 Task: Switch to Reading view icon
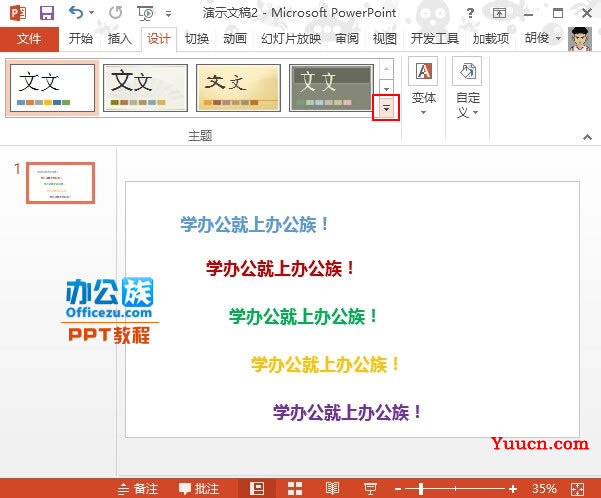click(x=332, y=489)
